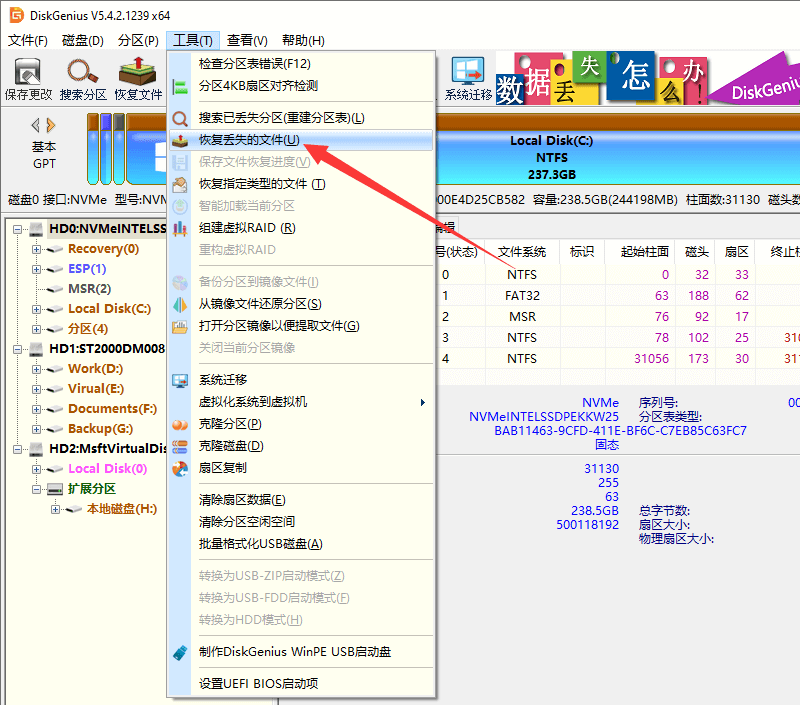The image size is (800, 705).
Task: Click the 扇区 column header
Action: (x=736, y=251)
